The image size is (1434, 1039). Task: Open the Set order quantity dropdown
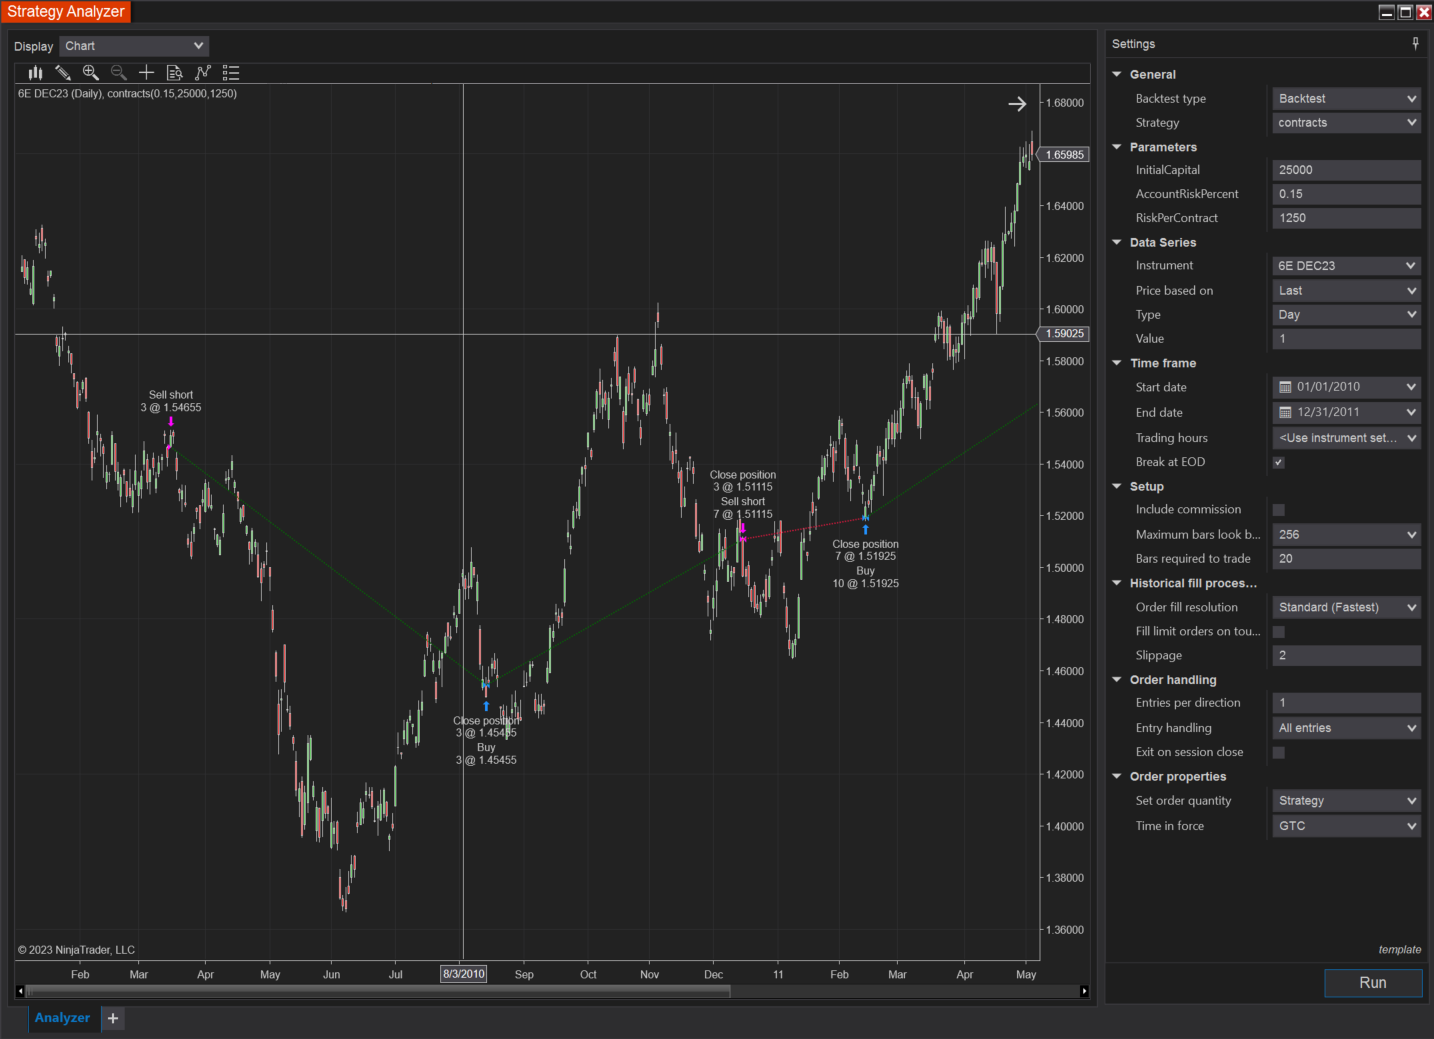pyautogui.click(x=1346, y=801)
